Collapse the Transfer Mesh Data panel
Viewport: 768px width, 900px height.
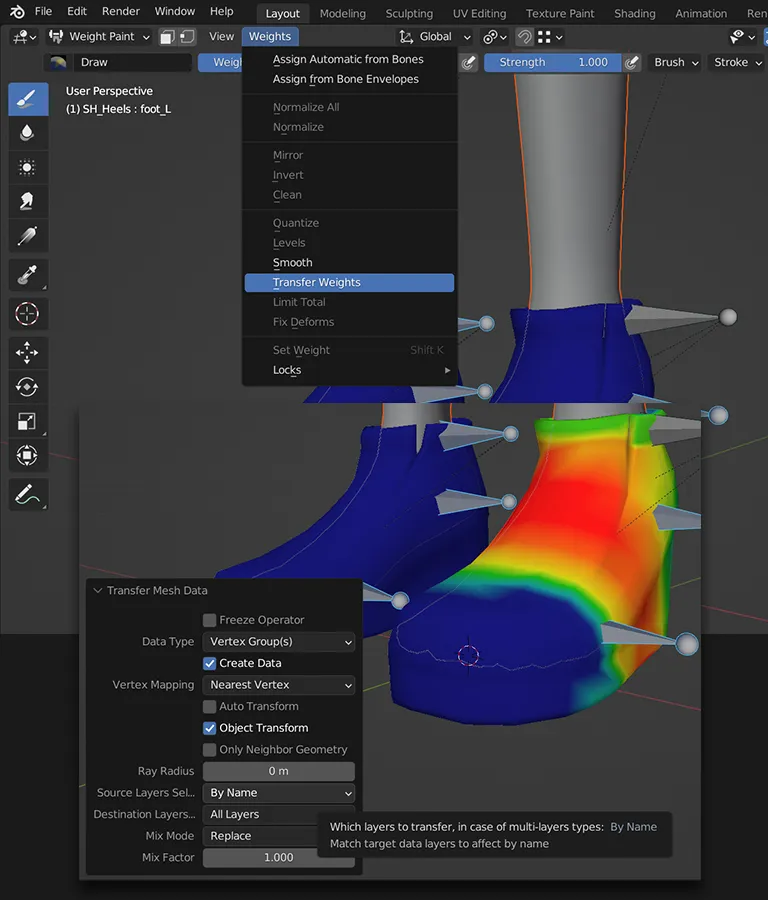point(98,591)
